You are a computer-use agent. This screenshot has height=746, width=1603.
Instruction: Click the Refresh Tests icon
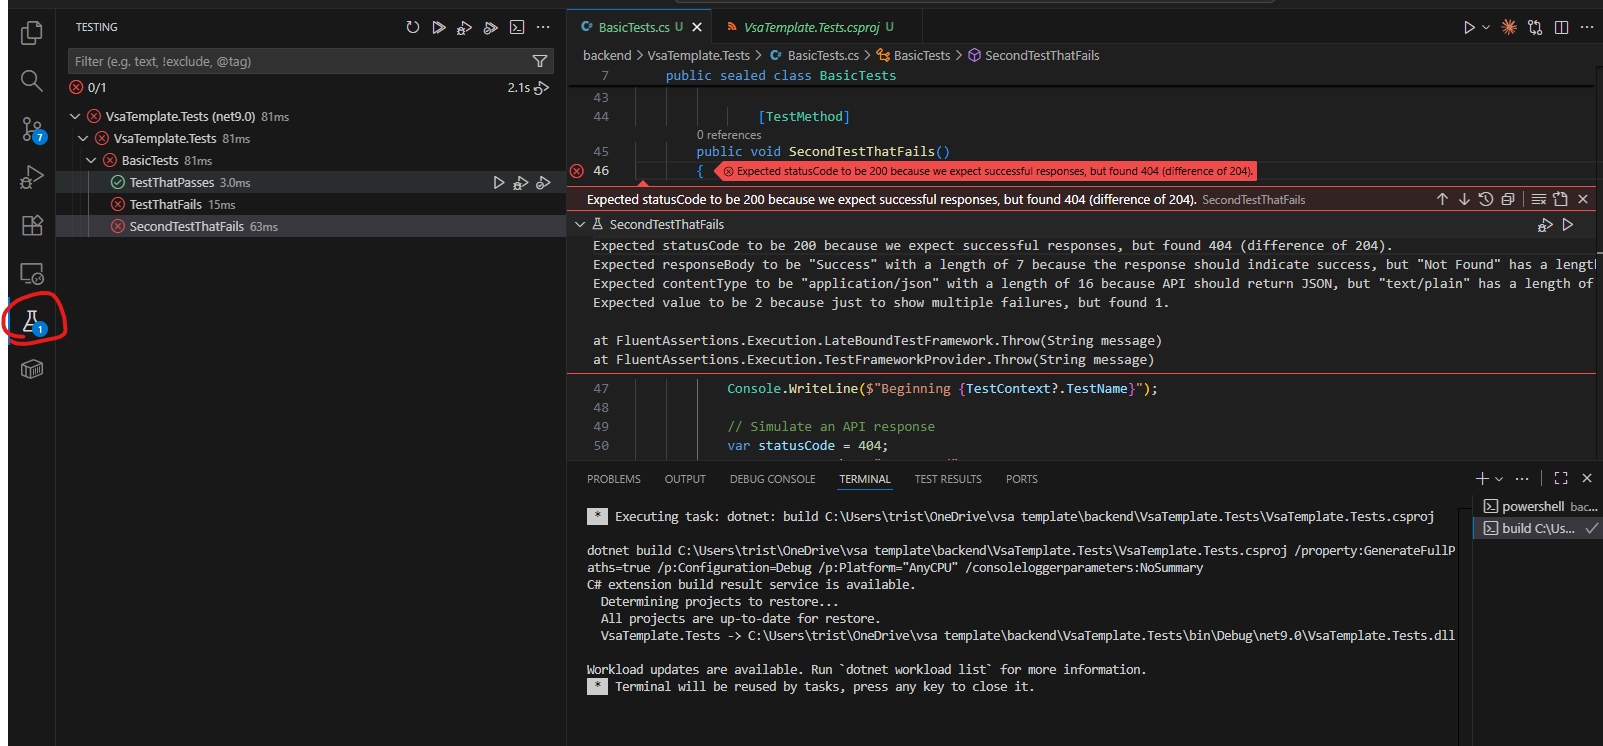coord(413,27)
